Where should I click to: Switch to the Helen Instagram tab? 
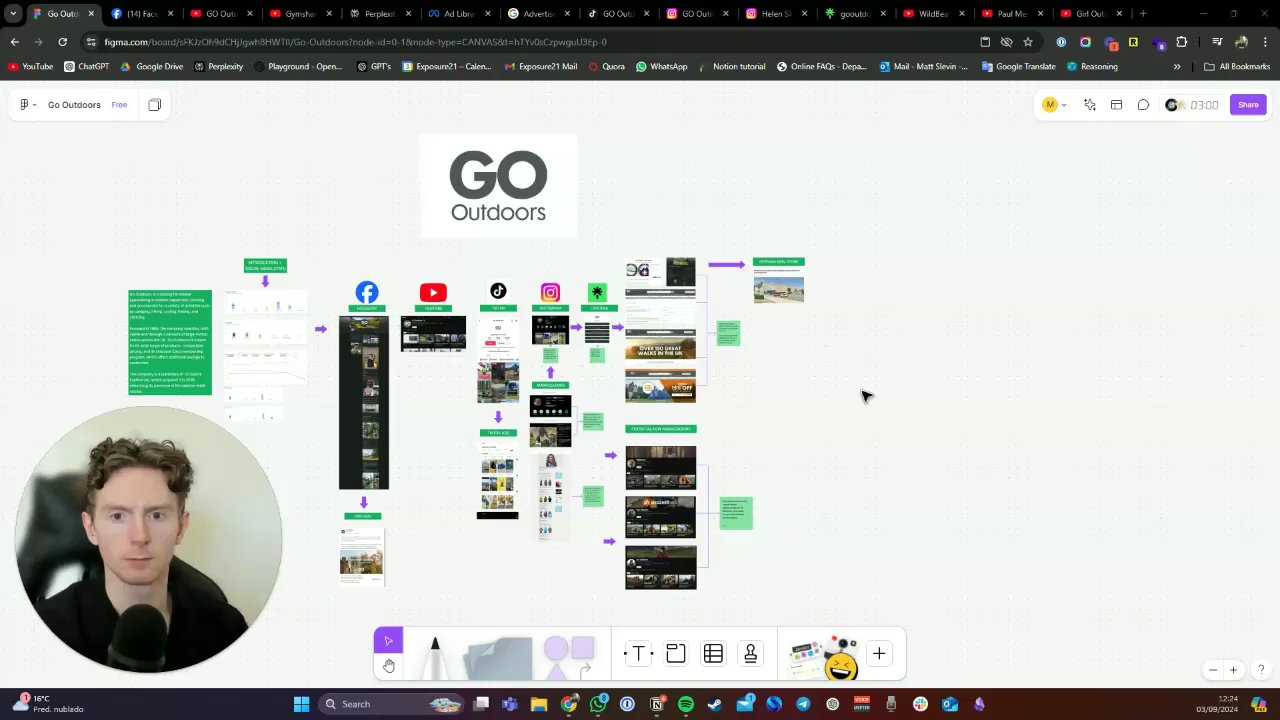point(775,14)
